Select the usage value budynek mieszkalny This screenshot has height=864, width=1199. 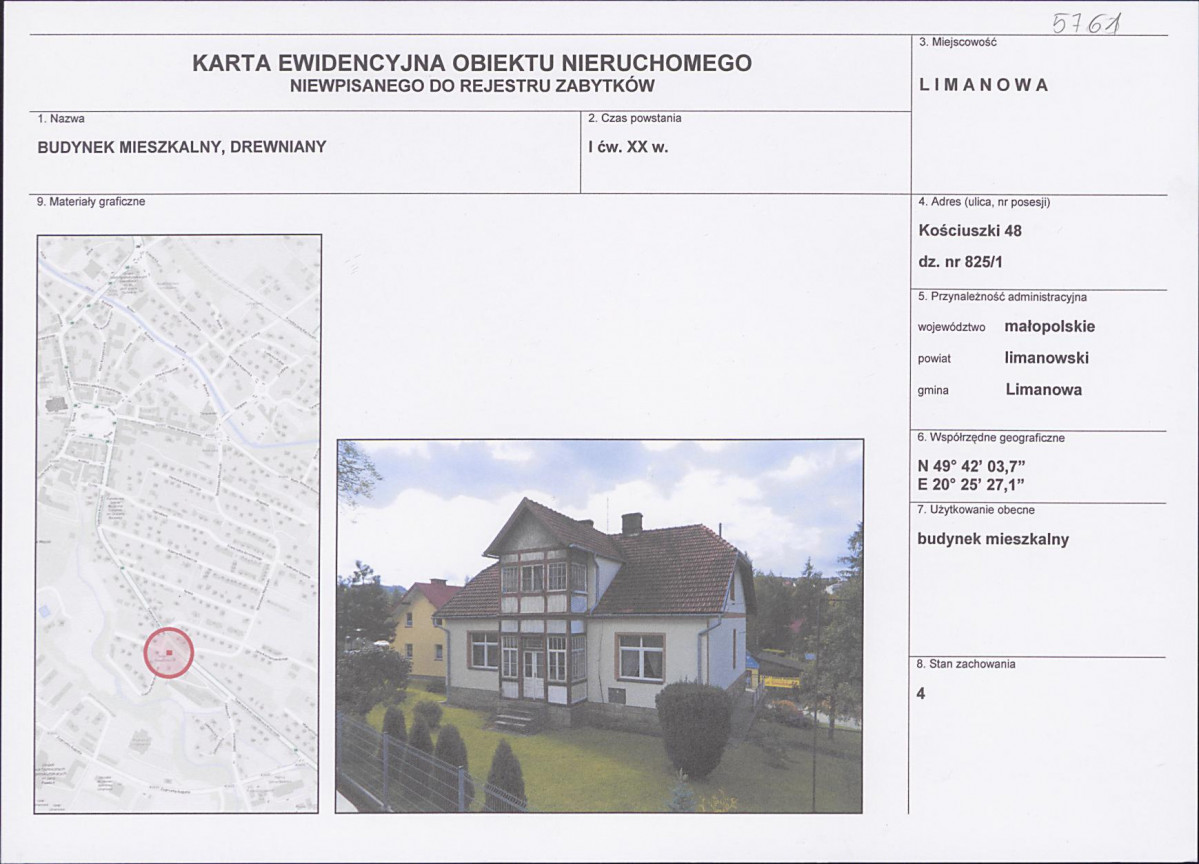point(993,539)
